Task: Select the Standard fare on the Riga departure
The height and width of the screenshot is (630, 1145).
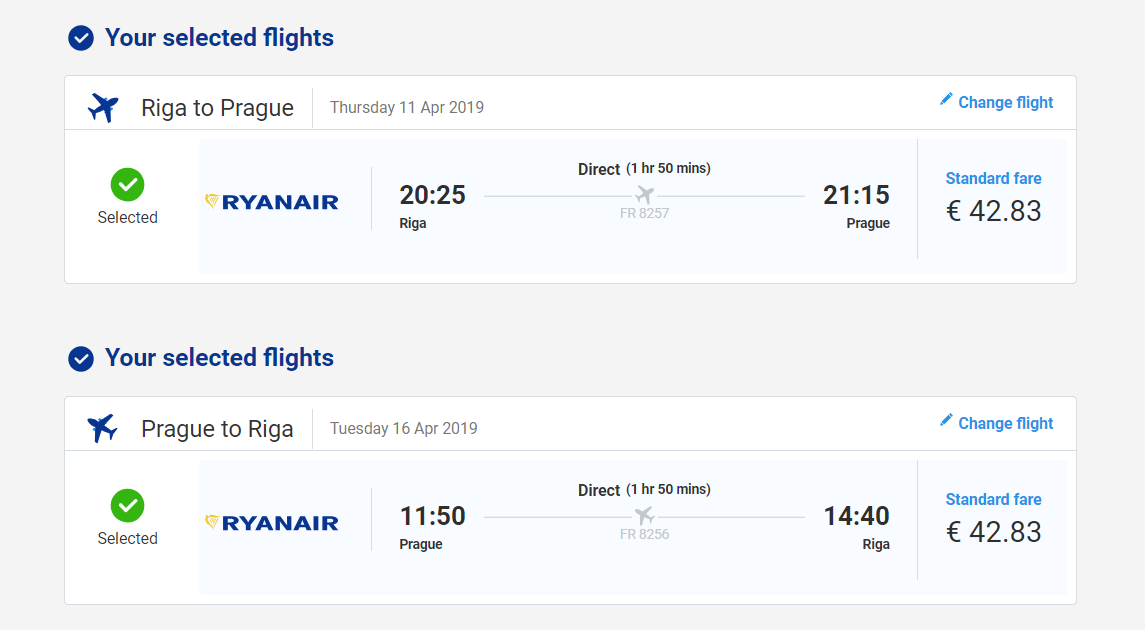Action: 993,179
